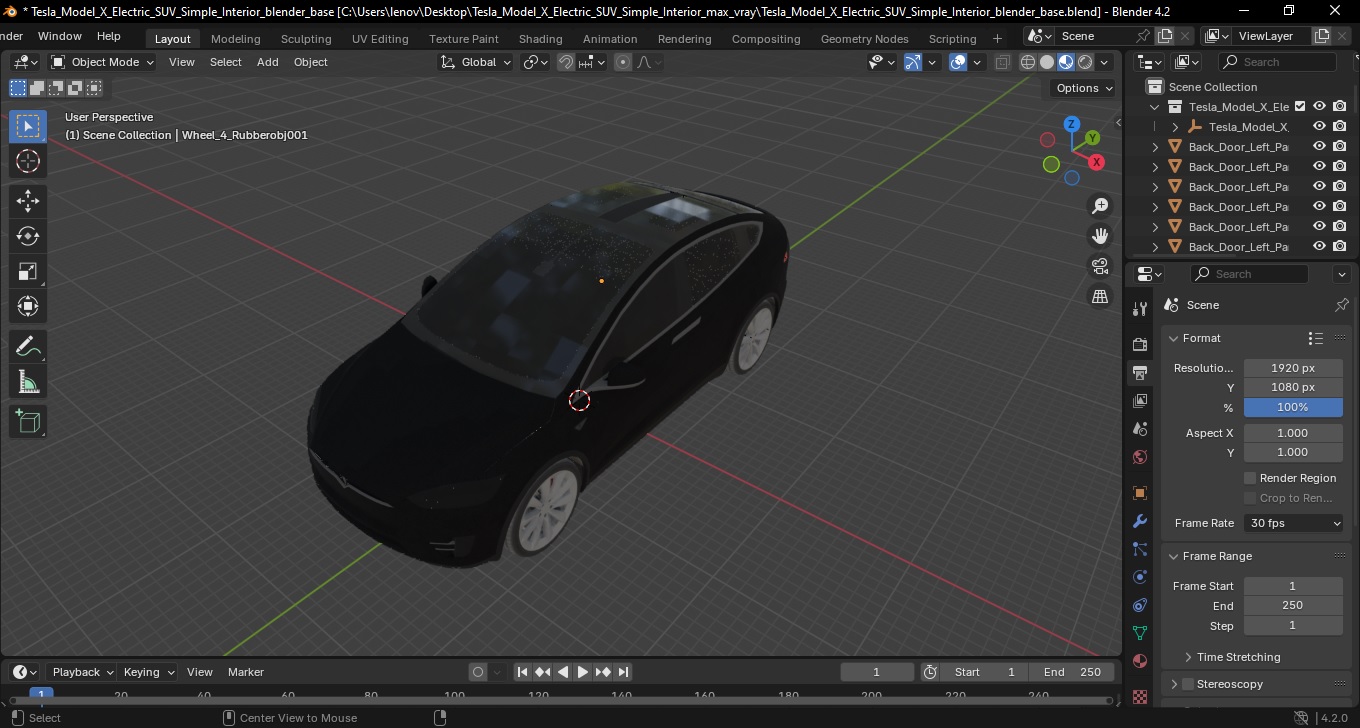This screenshot has width=1360, height=728.
Task: Switch to rendered viewport shading
Action: (1085, 62)
